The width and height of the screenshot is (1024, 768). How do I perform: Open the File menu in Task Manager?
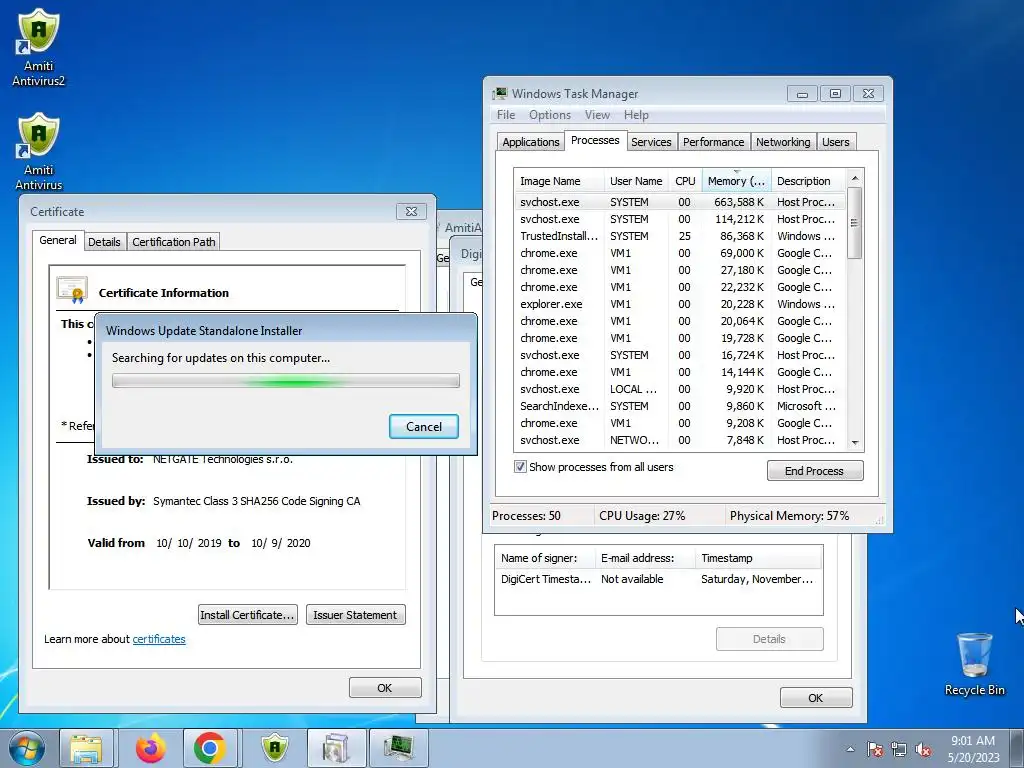[x=506, y=115]
